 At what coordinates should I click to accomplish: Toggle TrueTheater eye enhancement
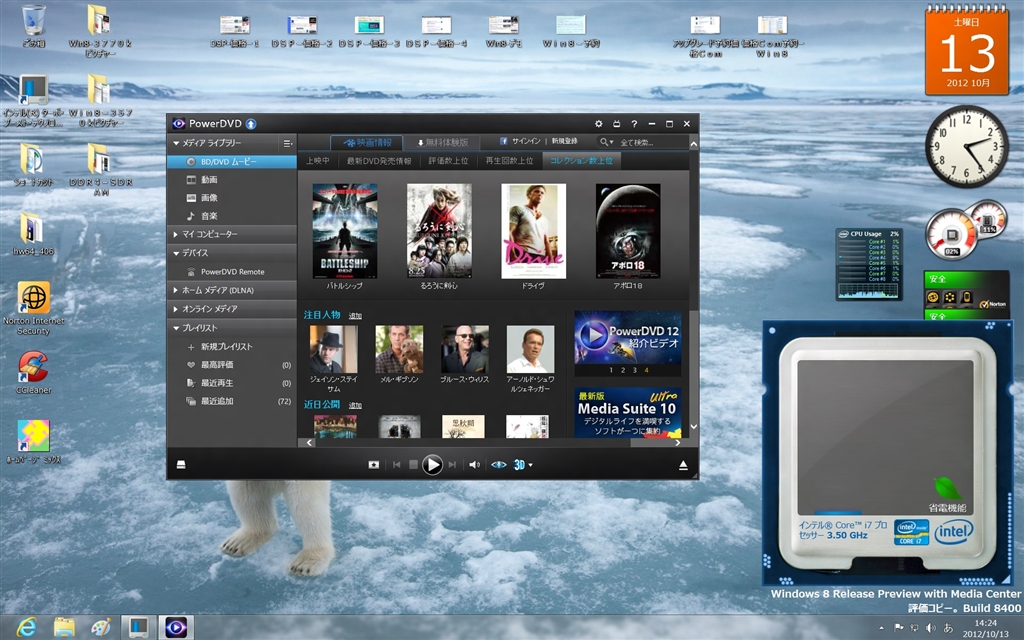[x=498, y=465]
